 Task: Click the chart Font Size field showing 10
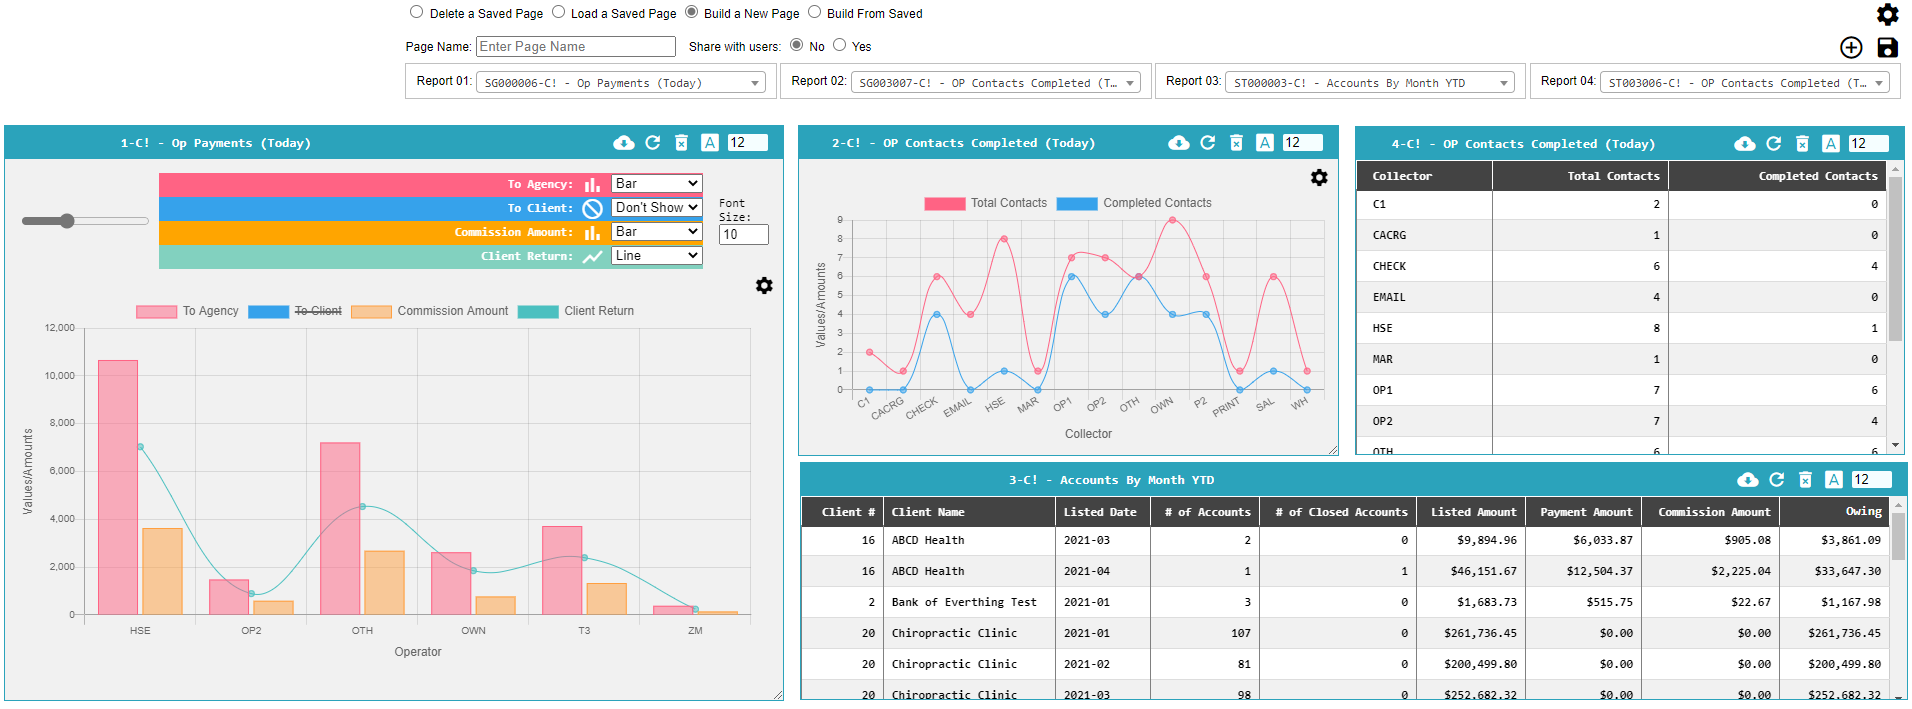pos(743,234)
